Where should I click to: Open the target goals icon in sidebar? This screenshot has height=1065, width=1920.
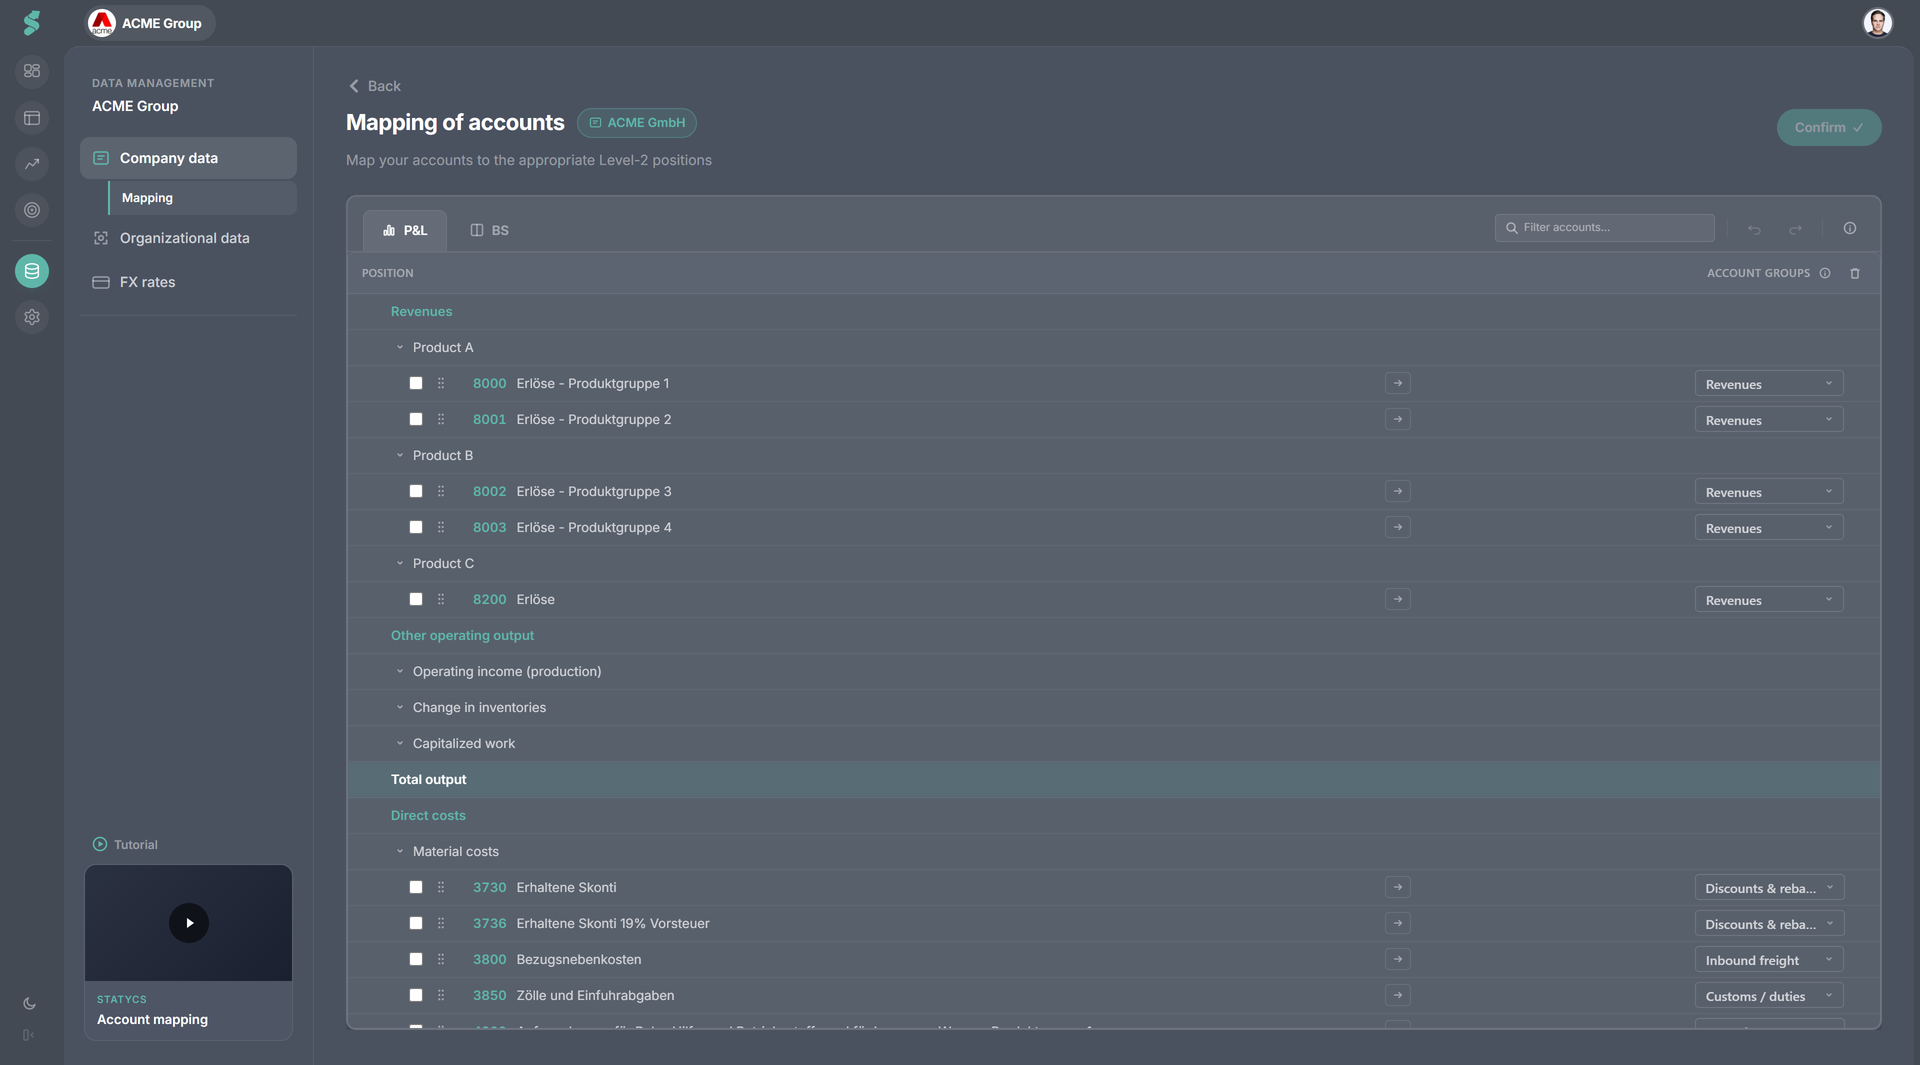32,210
